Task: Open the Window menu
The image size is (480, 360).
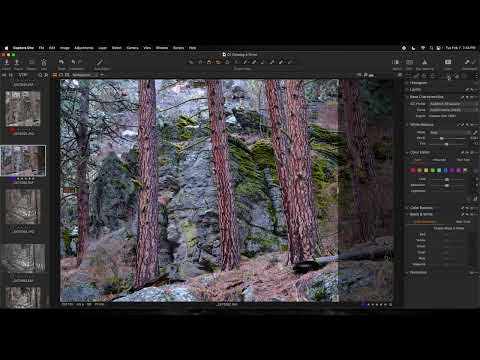Action: tap(162, 48)
